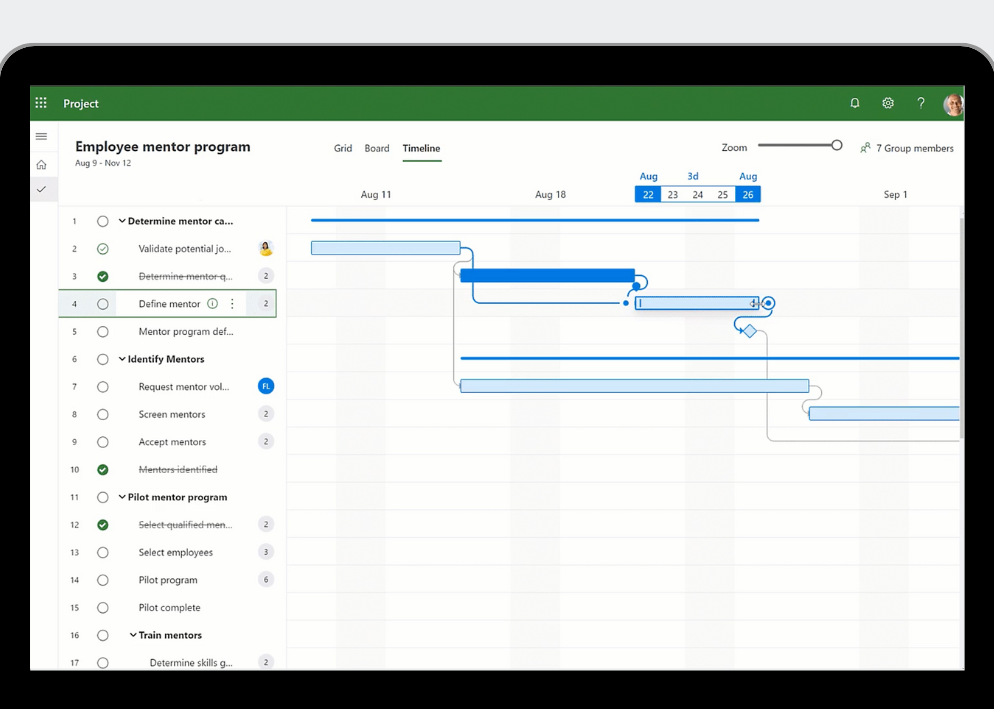The height and width of the screenshot is (709, 994).
Task: Open more options for Define mentor task
Action: click(233, 304)
